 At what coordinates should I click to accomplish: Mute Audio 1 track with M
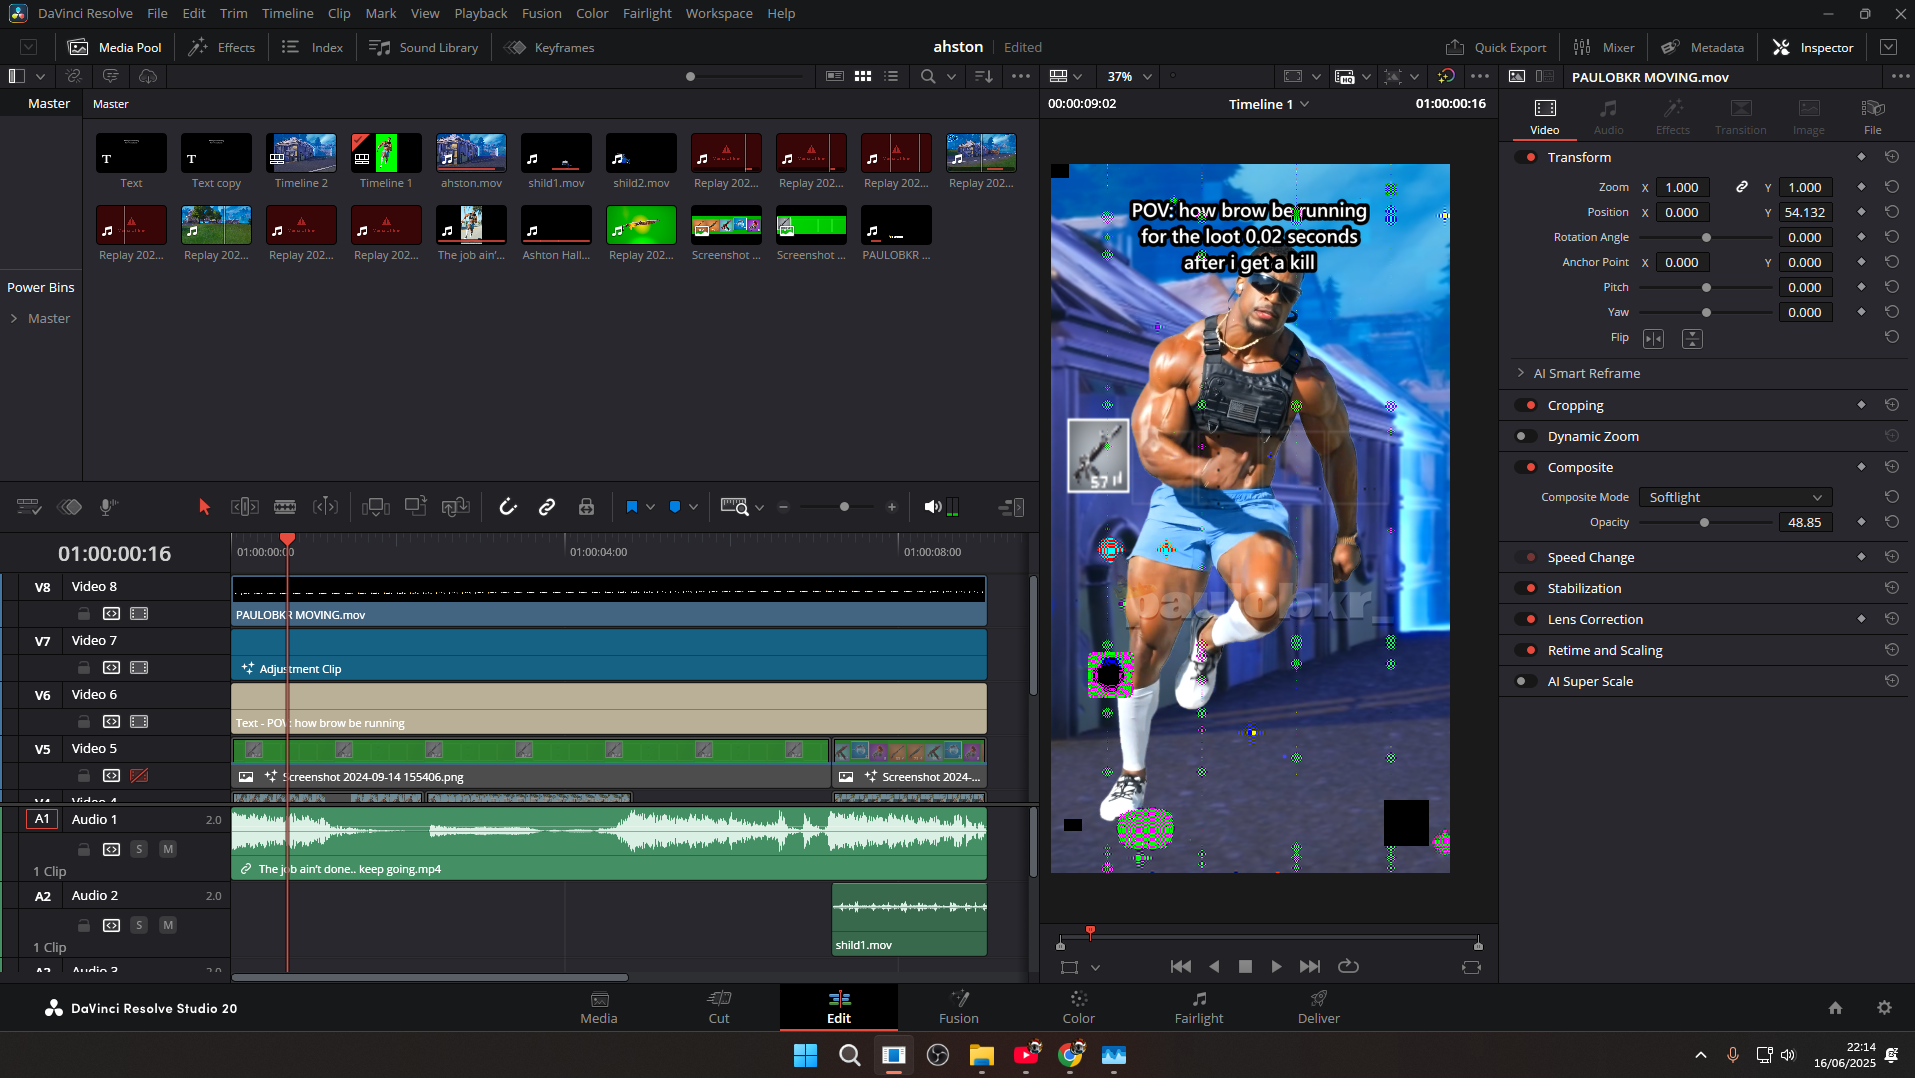tap(168, 849)
